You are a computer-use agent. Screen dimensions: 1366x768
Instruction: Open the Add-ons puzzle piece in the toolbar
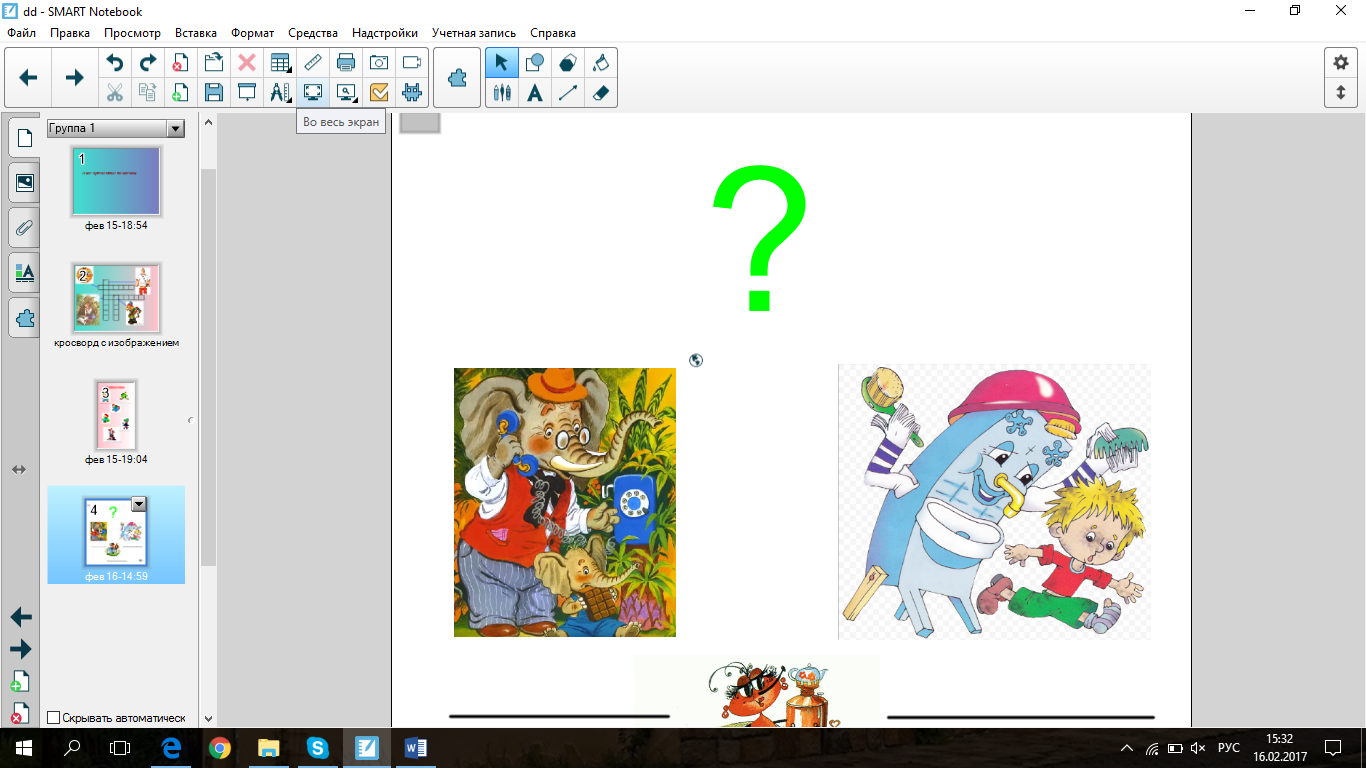coord(458,77)
